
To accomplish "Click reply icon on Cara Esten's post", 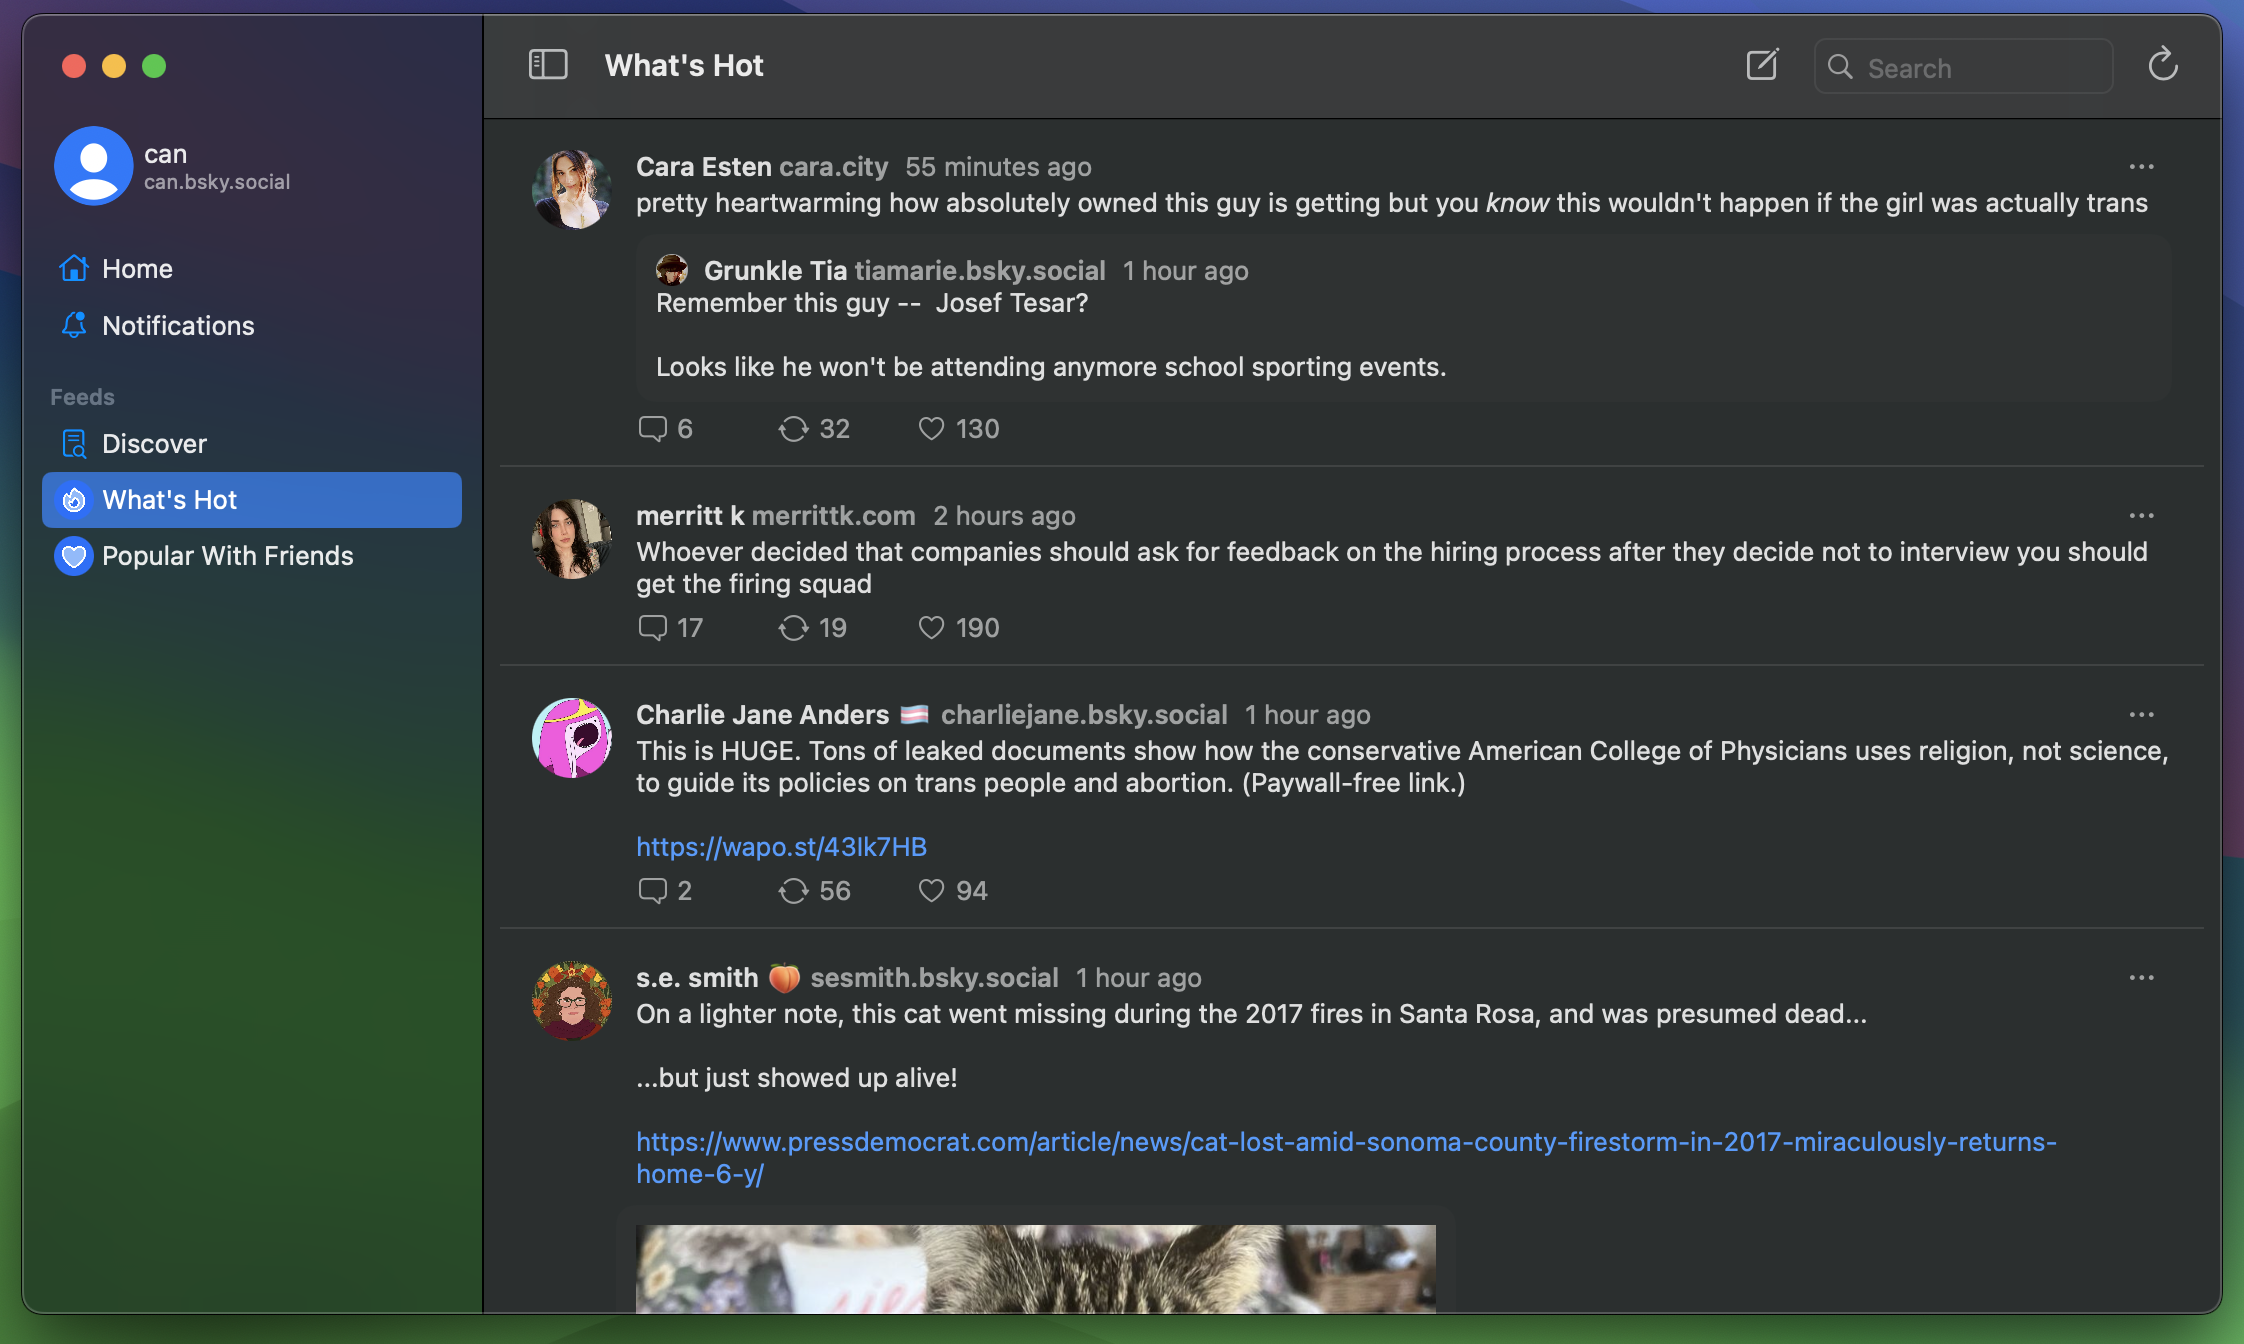I will tap(653, 429).
